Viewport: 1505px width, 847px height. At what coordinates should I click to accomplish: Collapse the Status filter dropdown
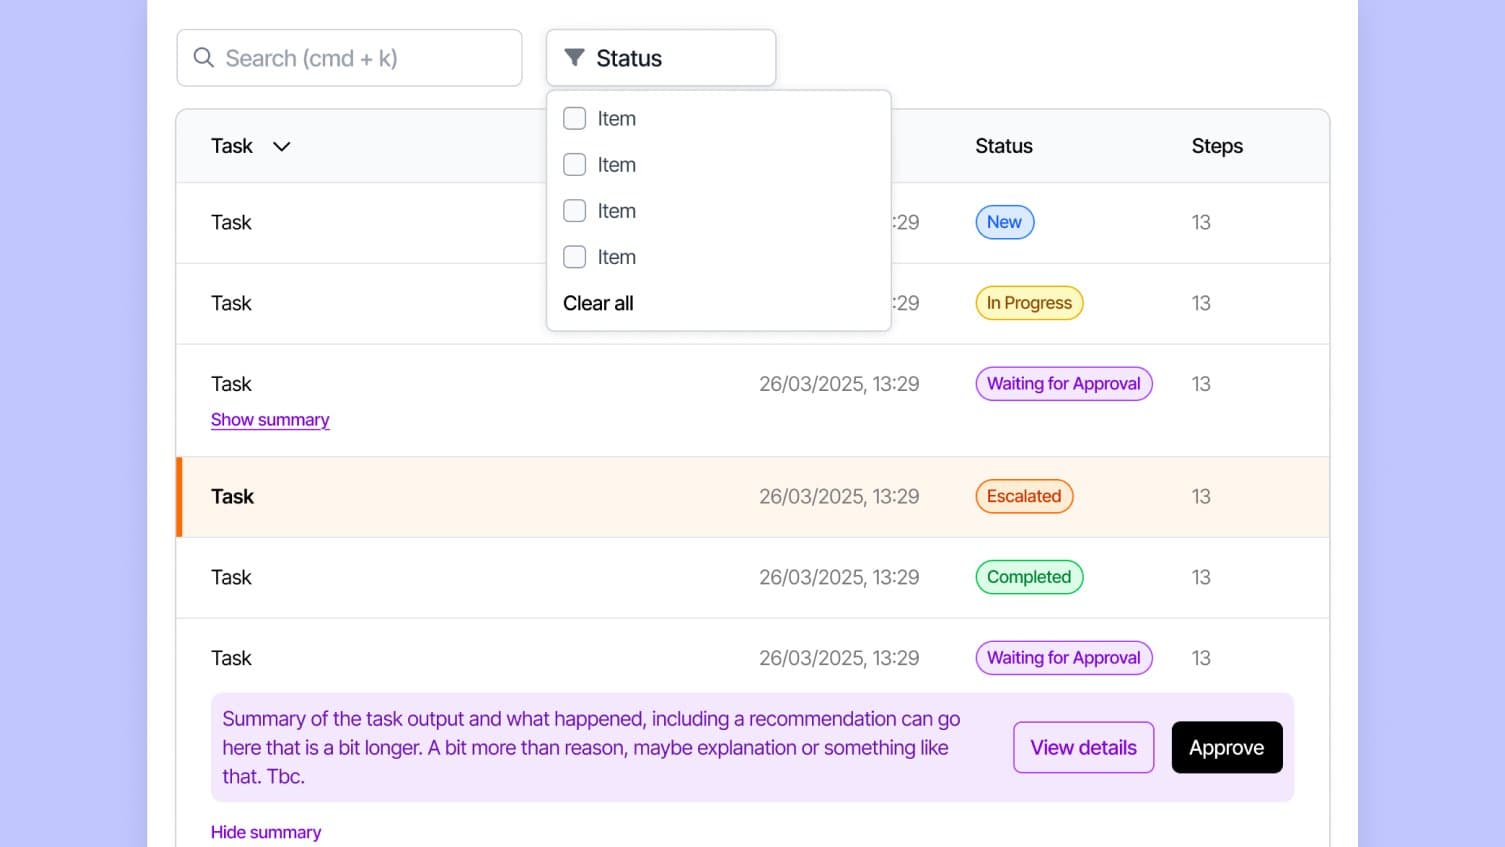click(661, 58)
